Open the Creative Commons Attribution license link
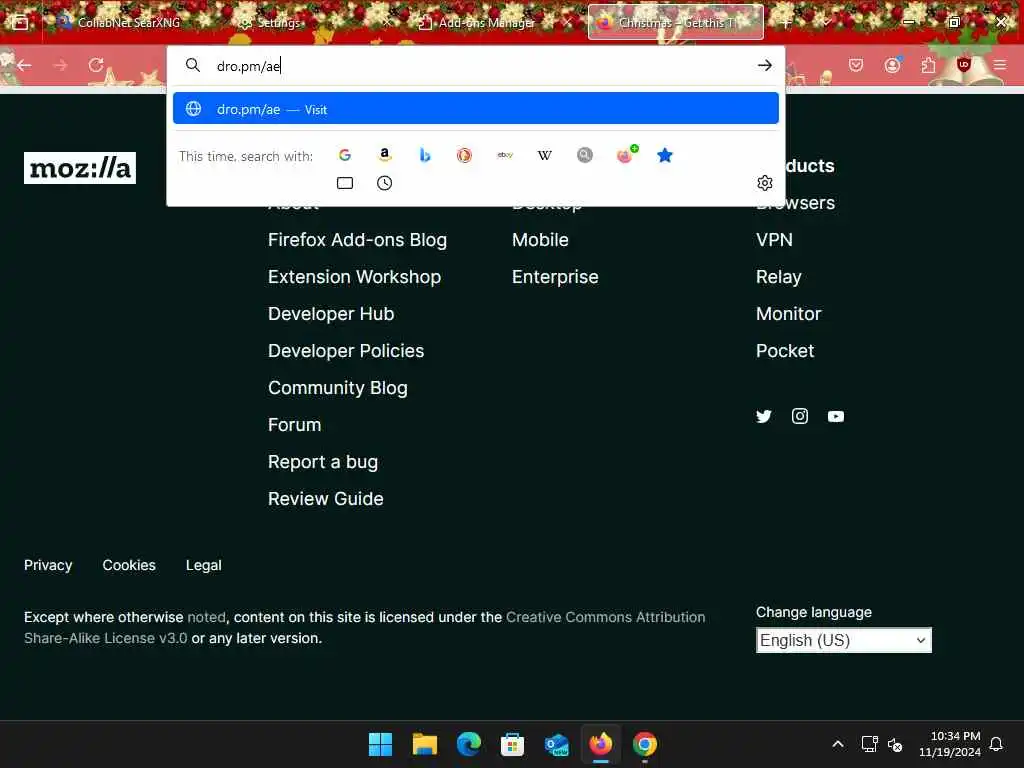 point(605,617)
